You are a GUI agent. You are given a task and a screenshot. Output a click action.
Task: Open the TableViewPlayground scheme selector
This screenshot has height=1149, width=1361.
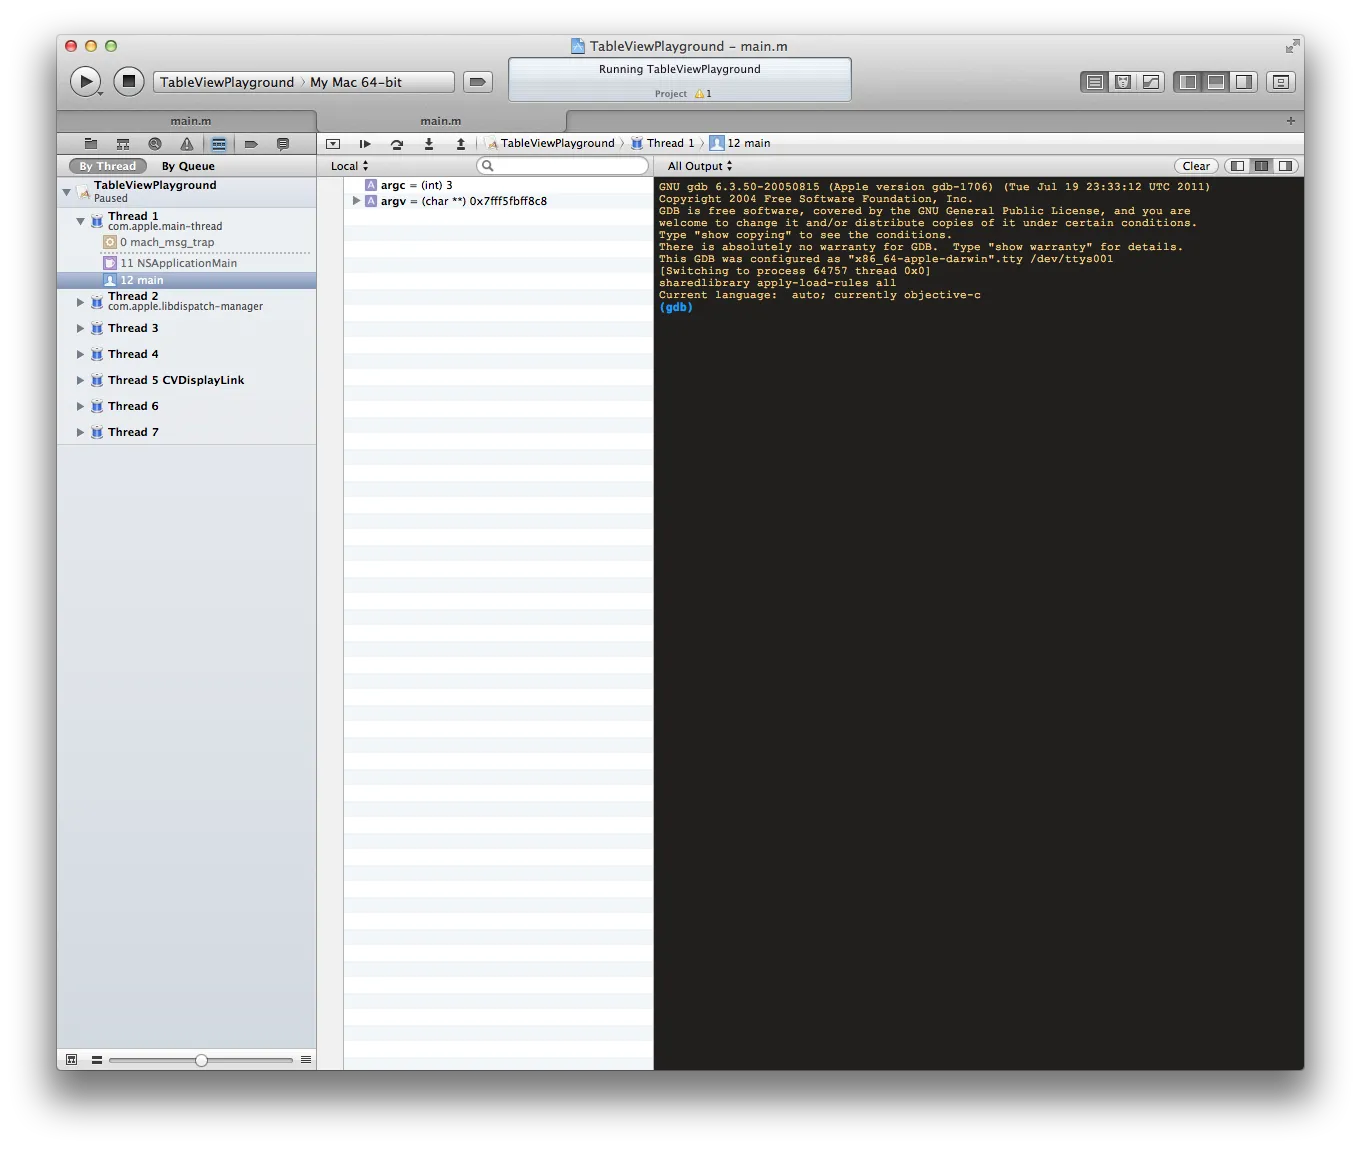click(x=227, y=82)
